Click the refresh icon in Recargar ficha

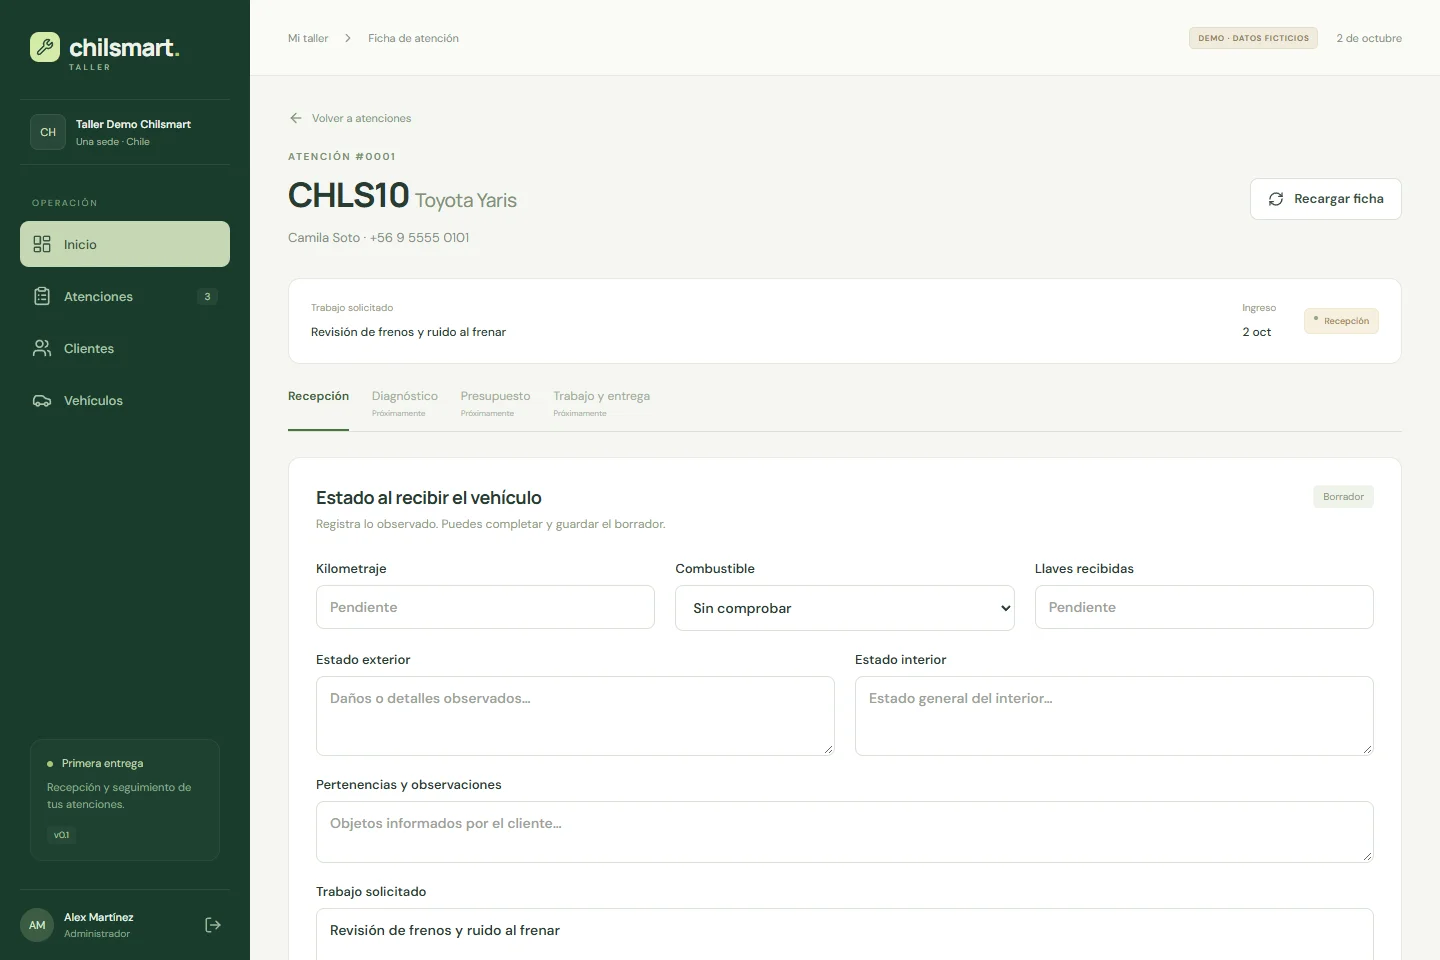[x=1276, y=199]
